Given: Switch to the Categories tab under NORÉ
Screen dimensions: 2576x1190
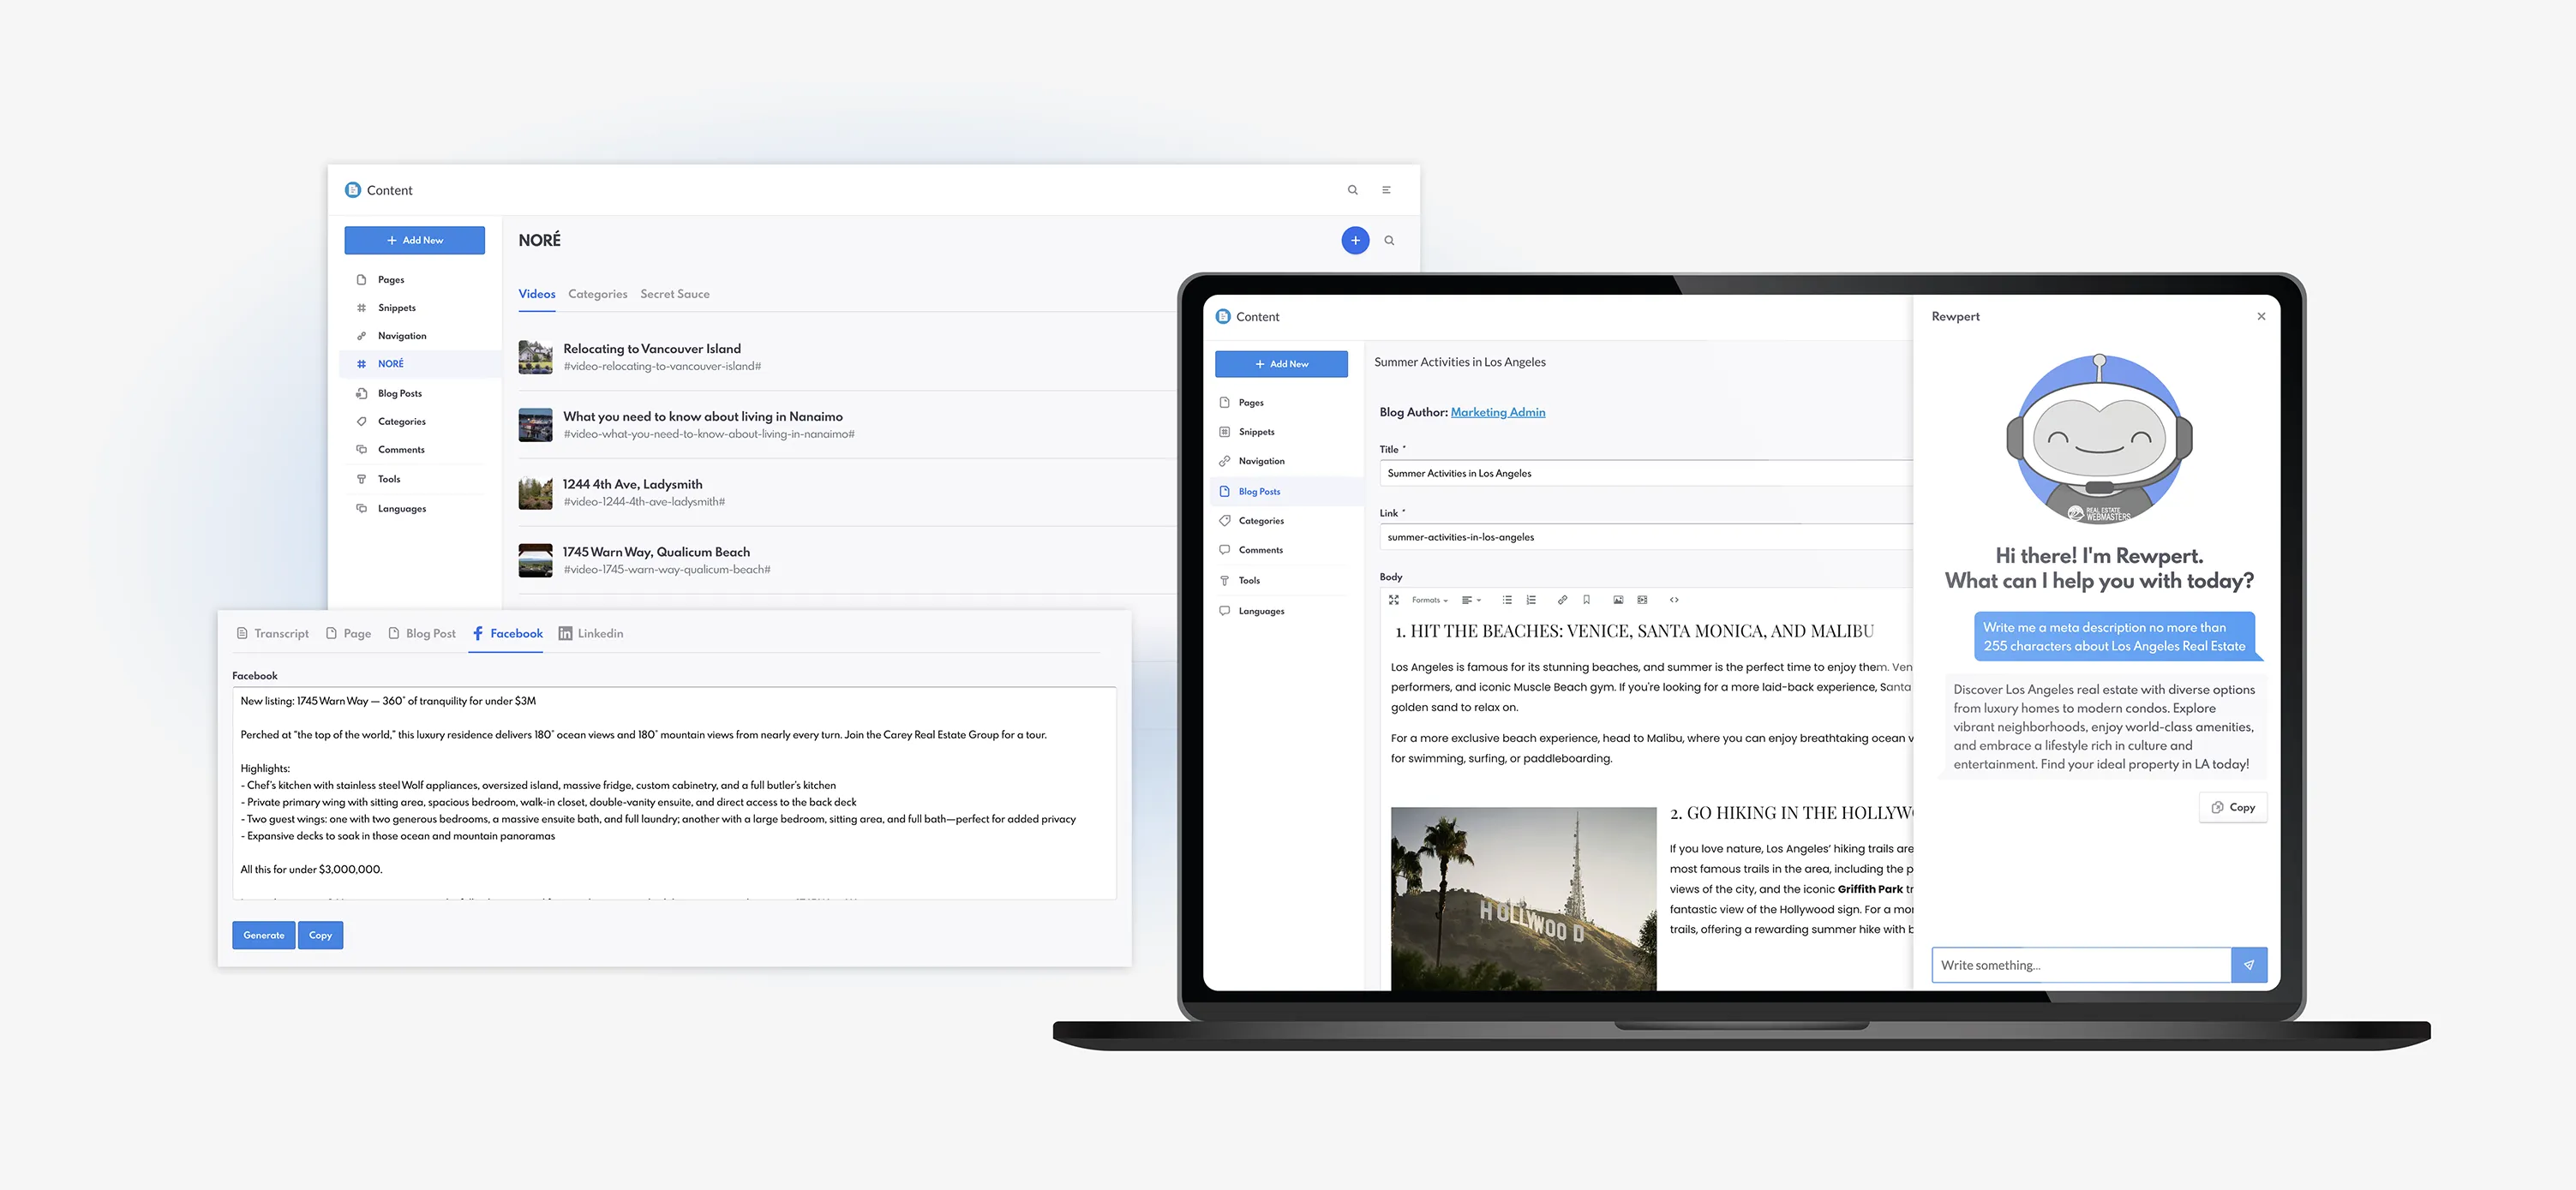Looking at the screenshot, I should pos(597,294).
